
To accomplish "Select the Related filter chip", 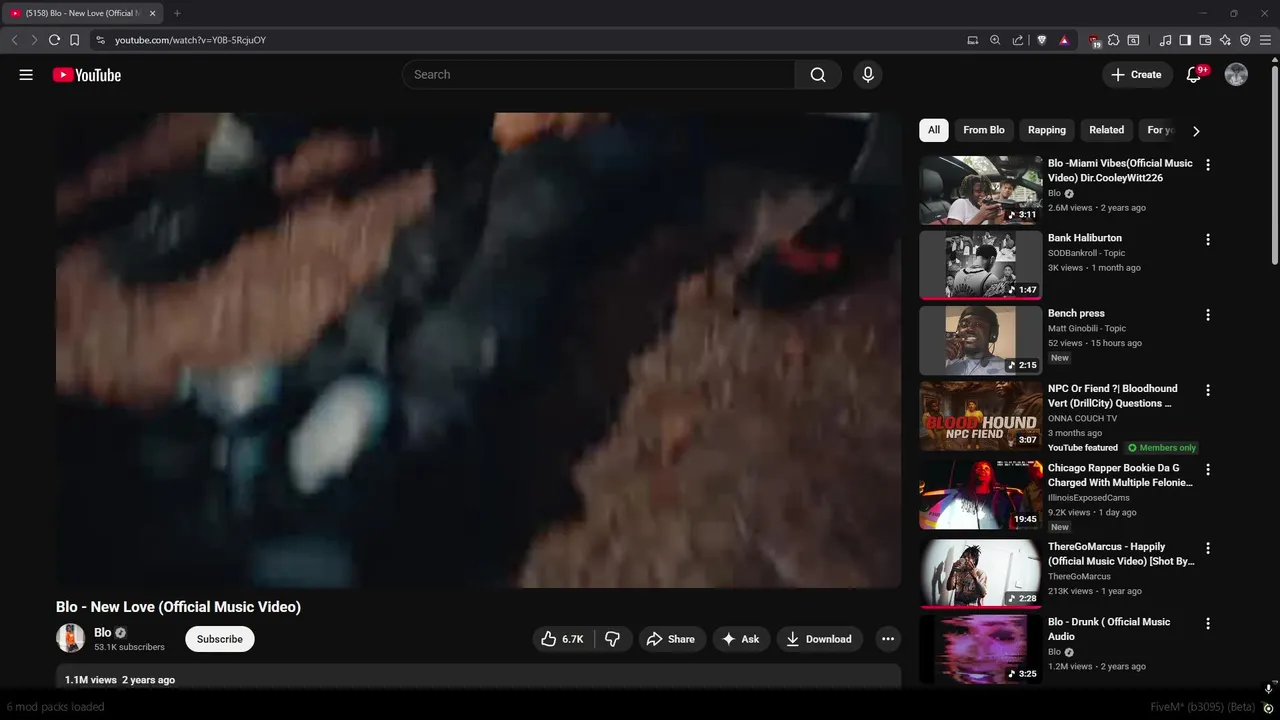I will (x=1106, y=130).
